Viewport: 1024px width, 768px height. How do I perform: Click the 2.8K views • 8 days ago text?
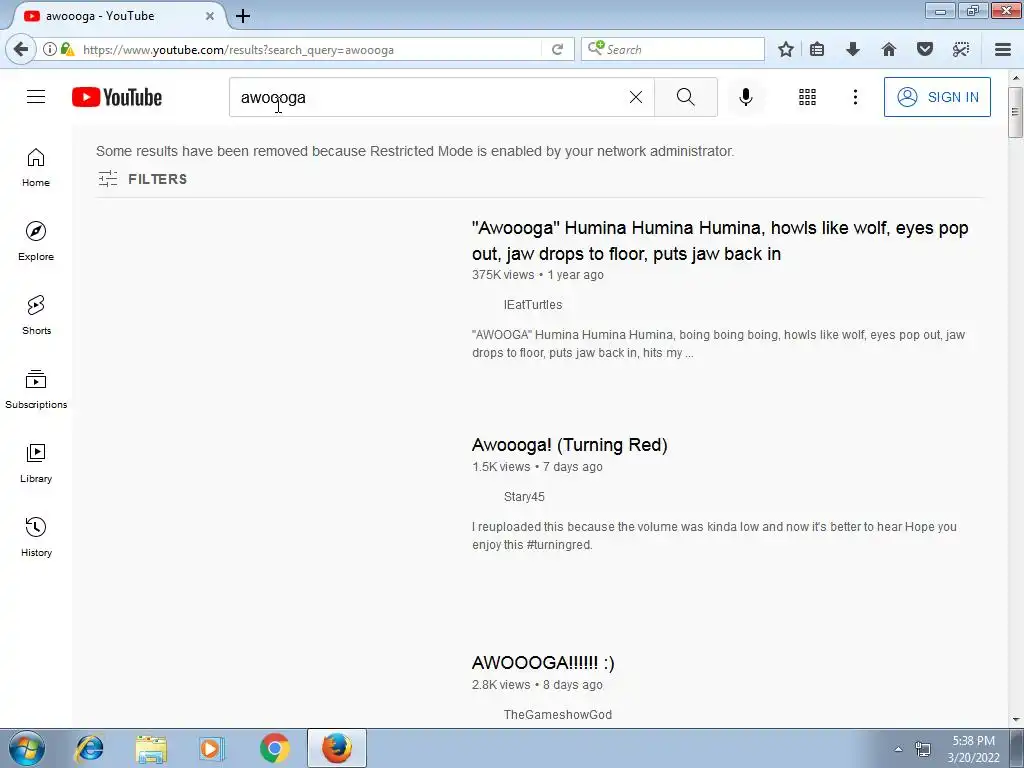(x=537, y=685)
